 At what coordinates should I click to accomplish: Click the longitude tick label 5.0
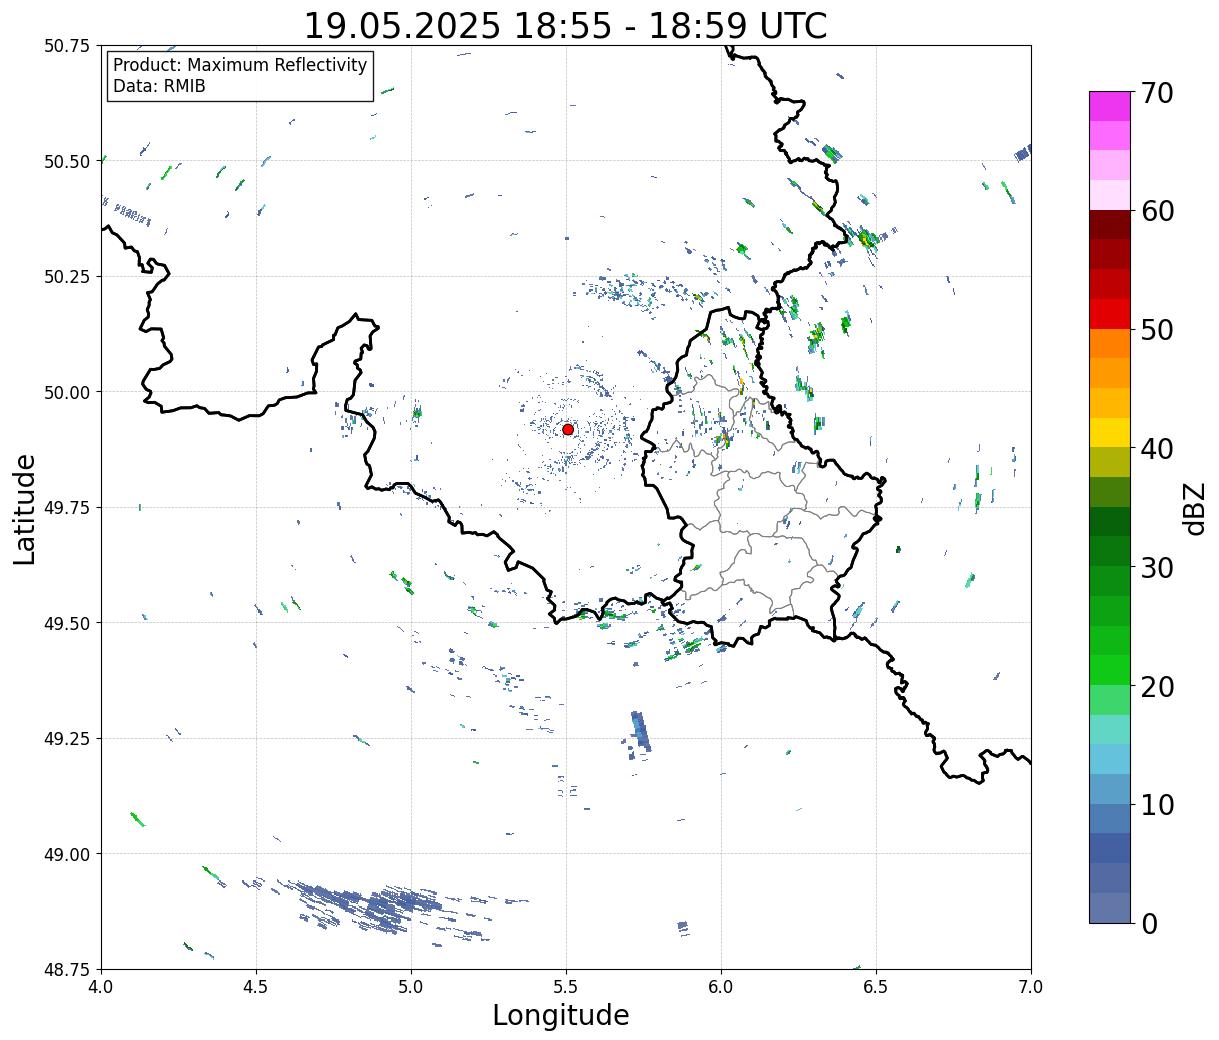pos(411,987)
